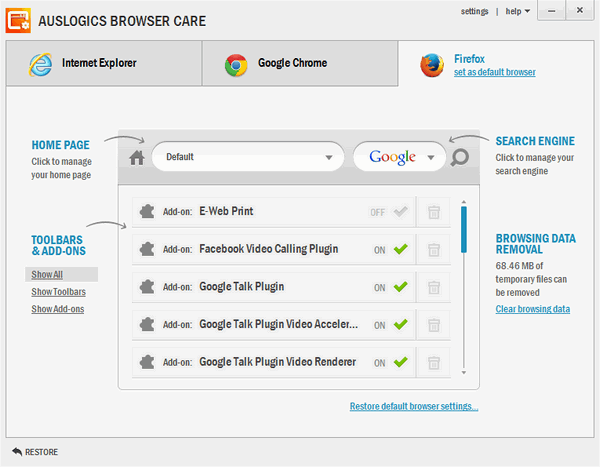Click the Internet Explorer logo icon
Screen dimensions: 600x467
(x=41, y=64)
